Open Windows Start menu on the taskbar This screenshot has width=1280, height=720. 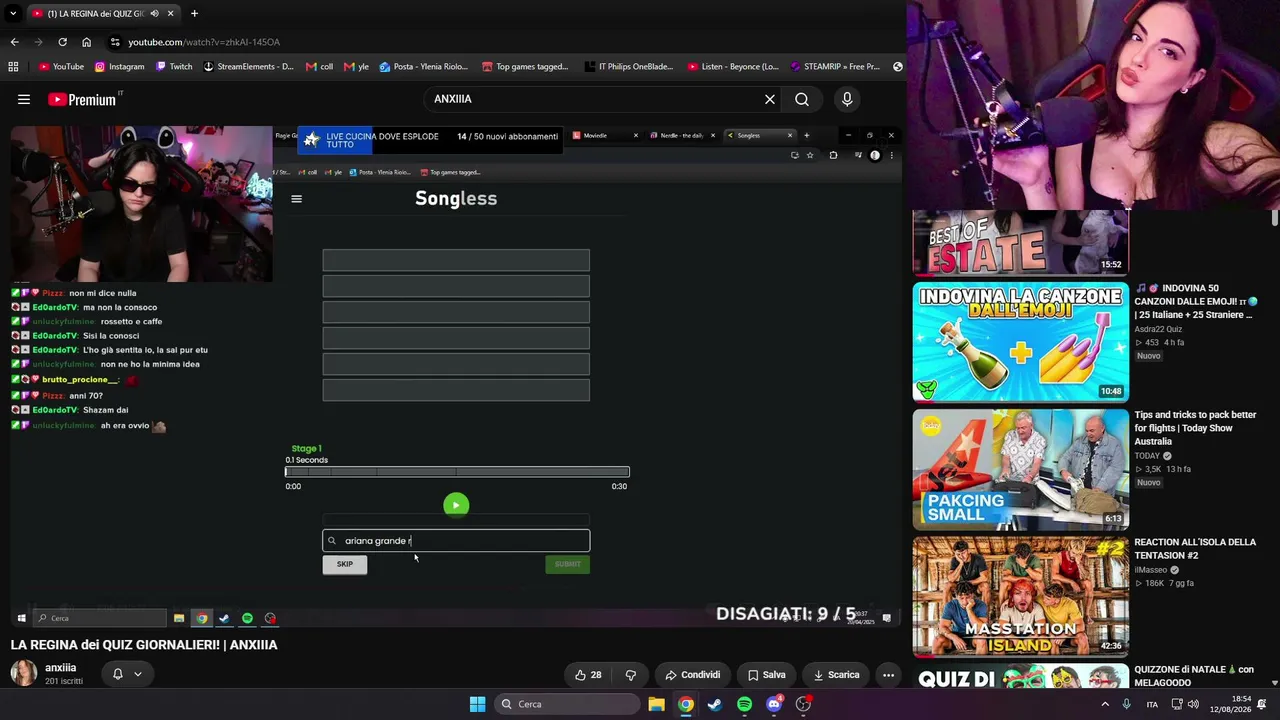478,704
